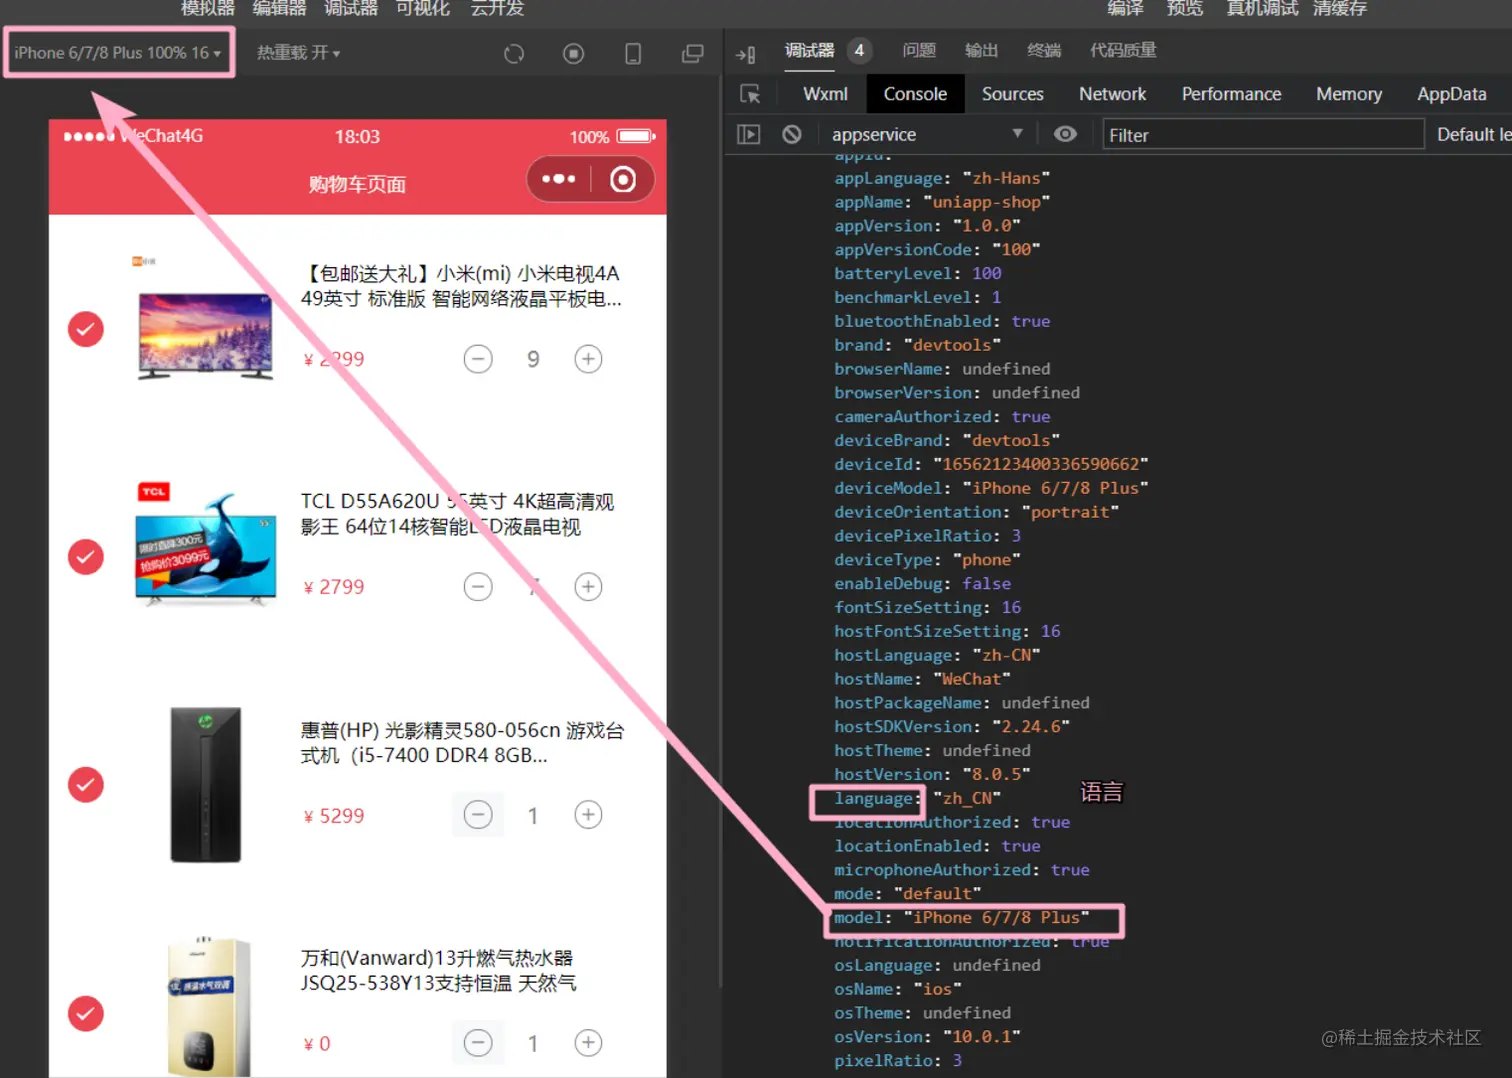Select the 问题 panel tab

tap(919, 51)
